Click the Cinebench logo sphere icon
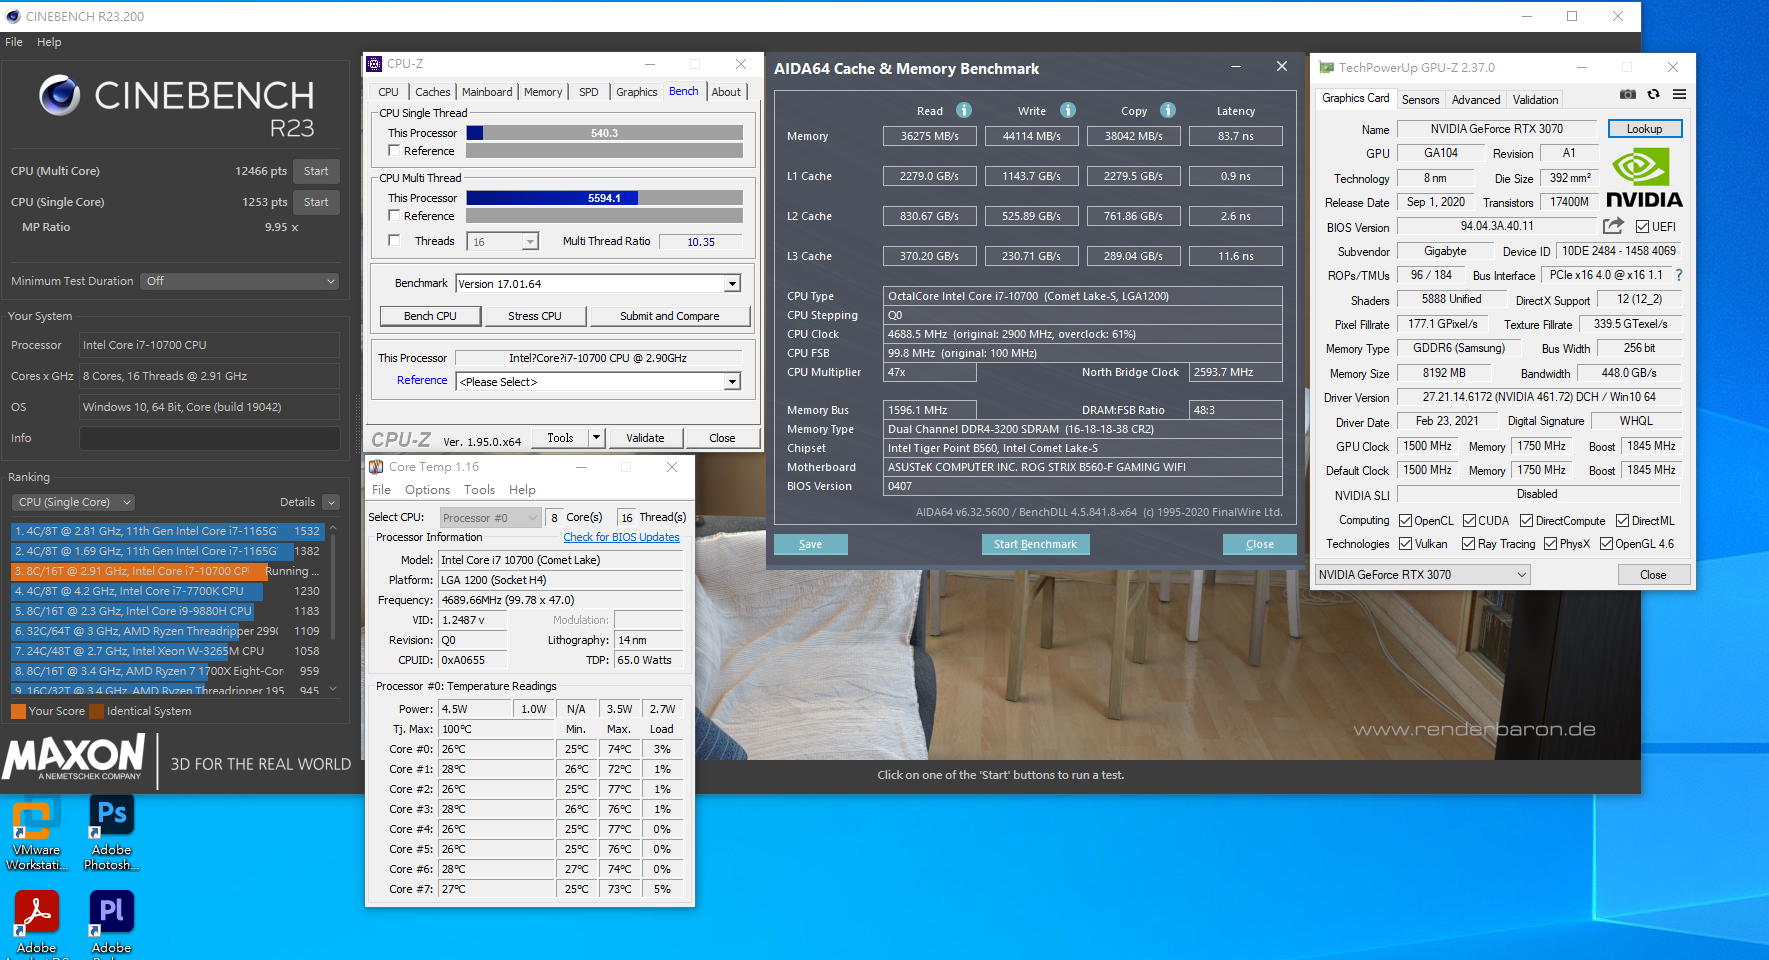Viewport: 1769px width, 960px height. click(x=60, y=95)
